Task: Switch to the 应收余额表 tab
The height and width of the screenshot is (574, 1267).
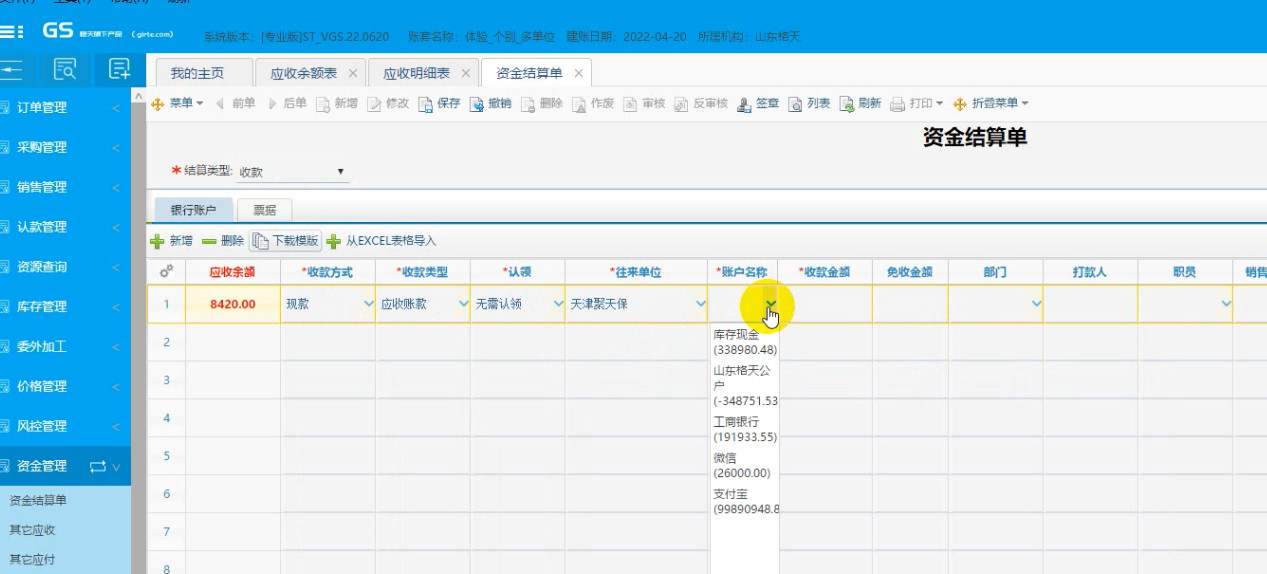Action: point(303,73)
